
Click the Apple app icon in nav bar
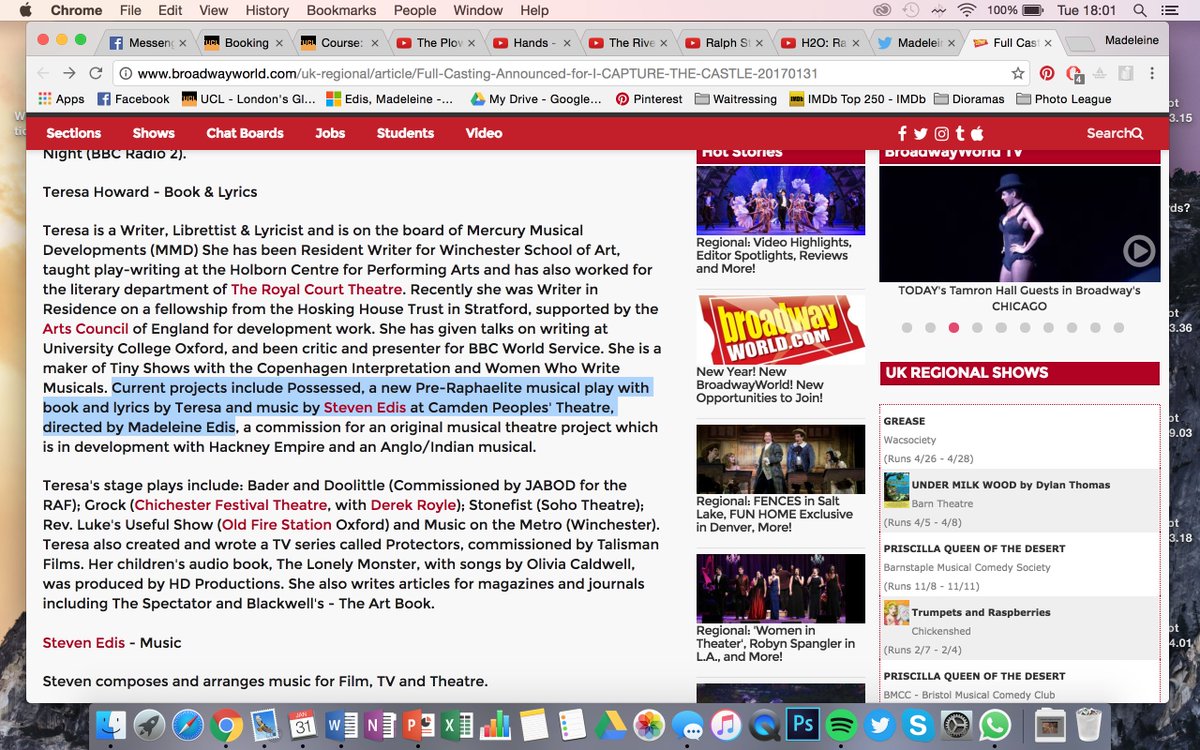click(x=977, y=133)
